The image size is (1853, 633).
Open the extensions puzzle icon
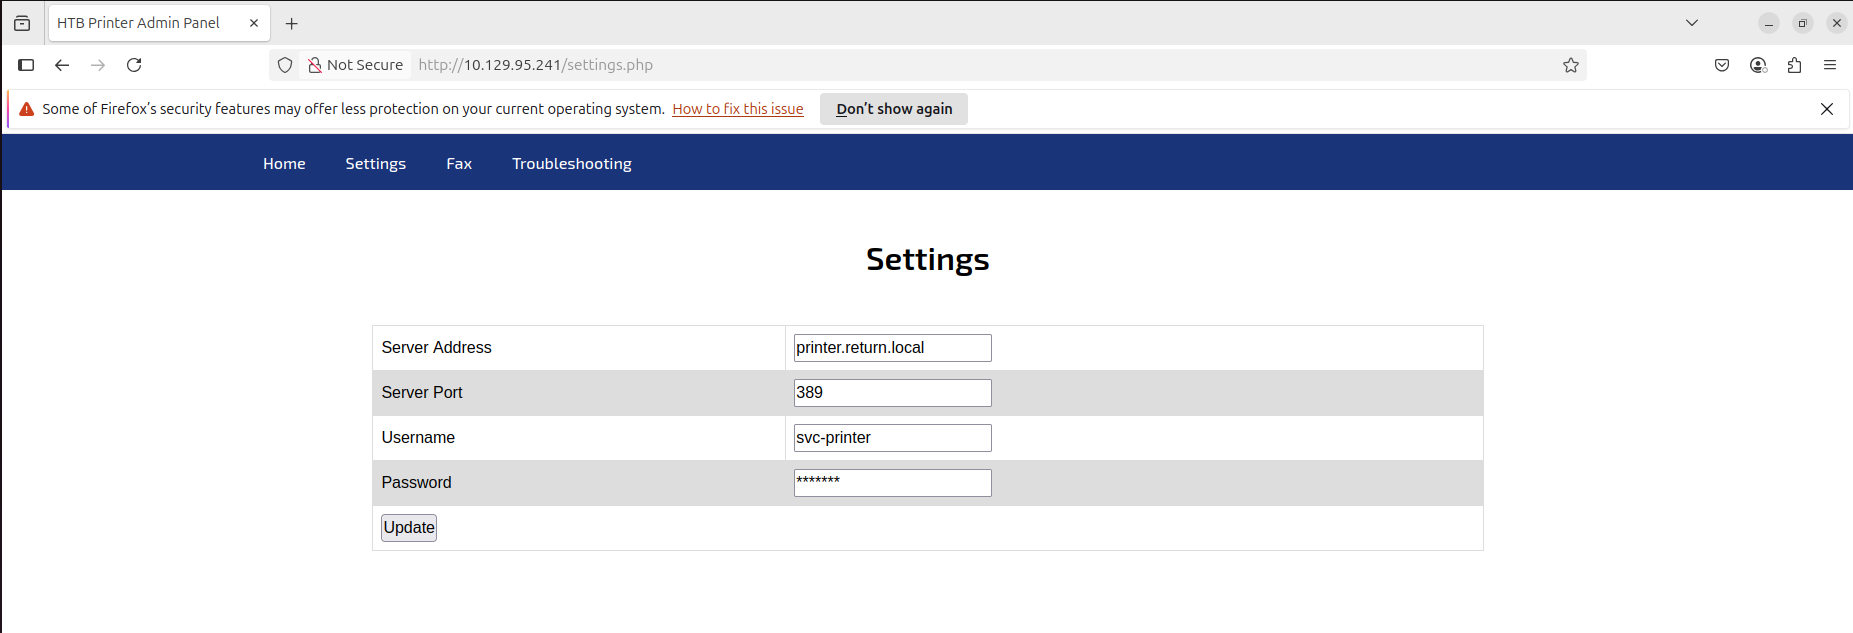[x=1794, y=65]
